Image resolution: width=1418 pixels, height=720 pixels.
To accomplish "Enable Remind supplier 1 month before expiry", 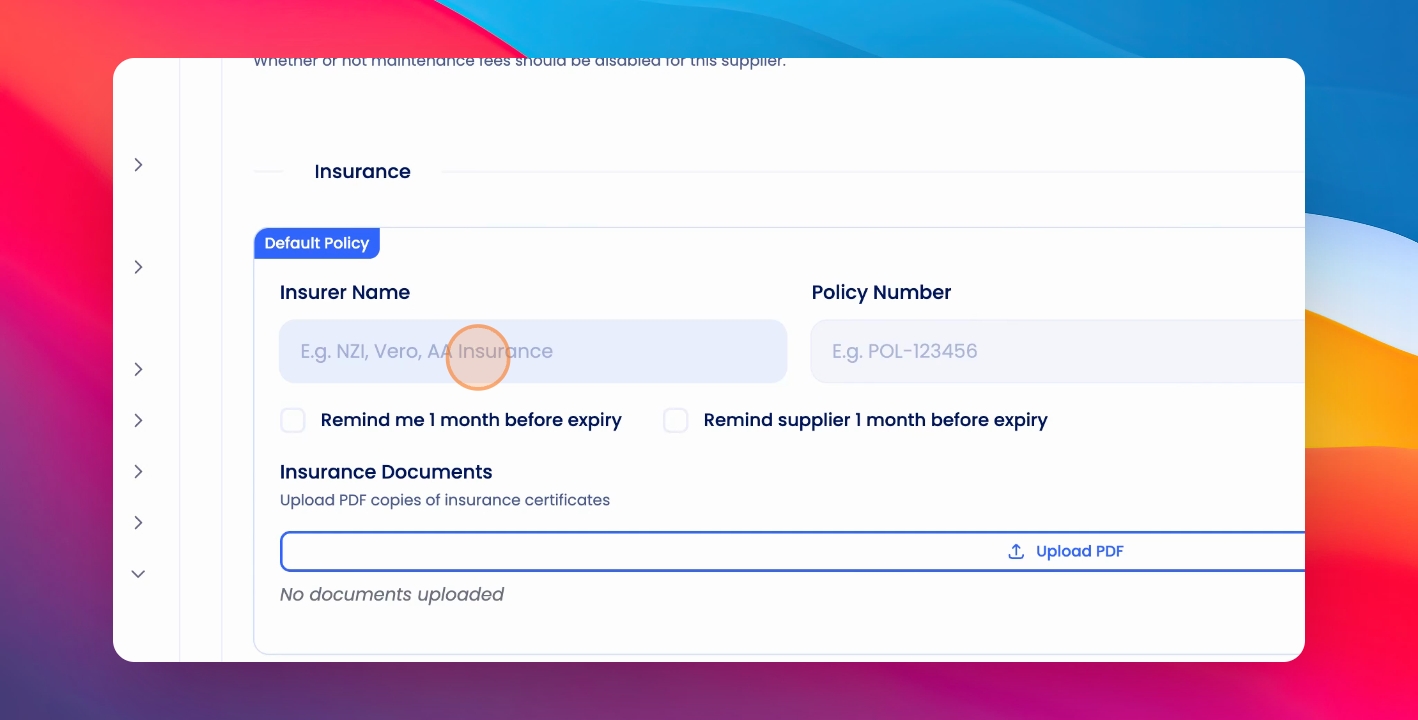I will point(676,420).
